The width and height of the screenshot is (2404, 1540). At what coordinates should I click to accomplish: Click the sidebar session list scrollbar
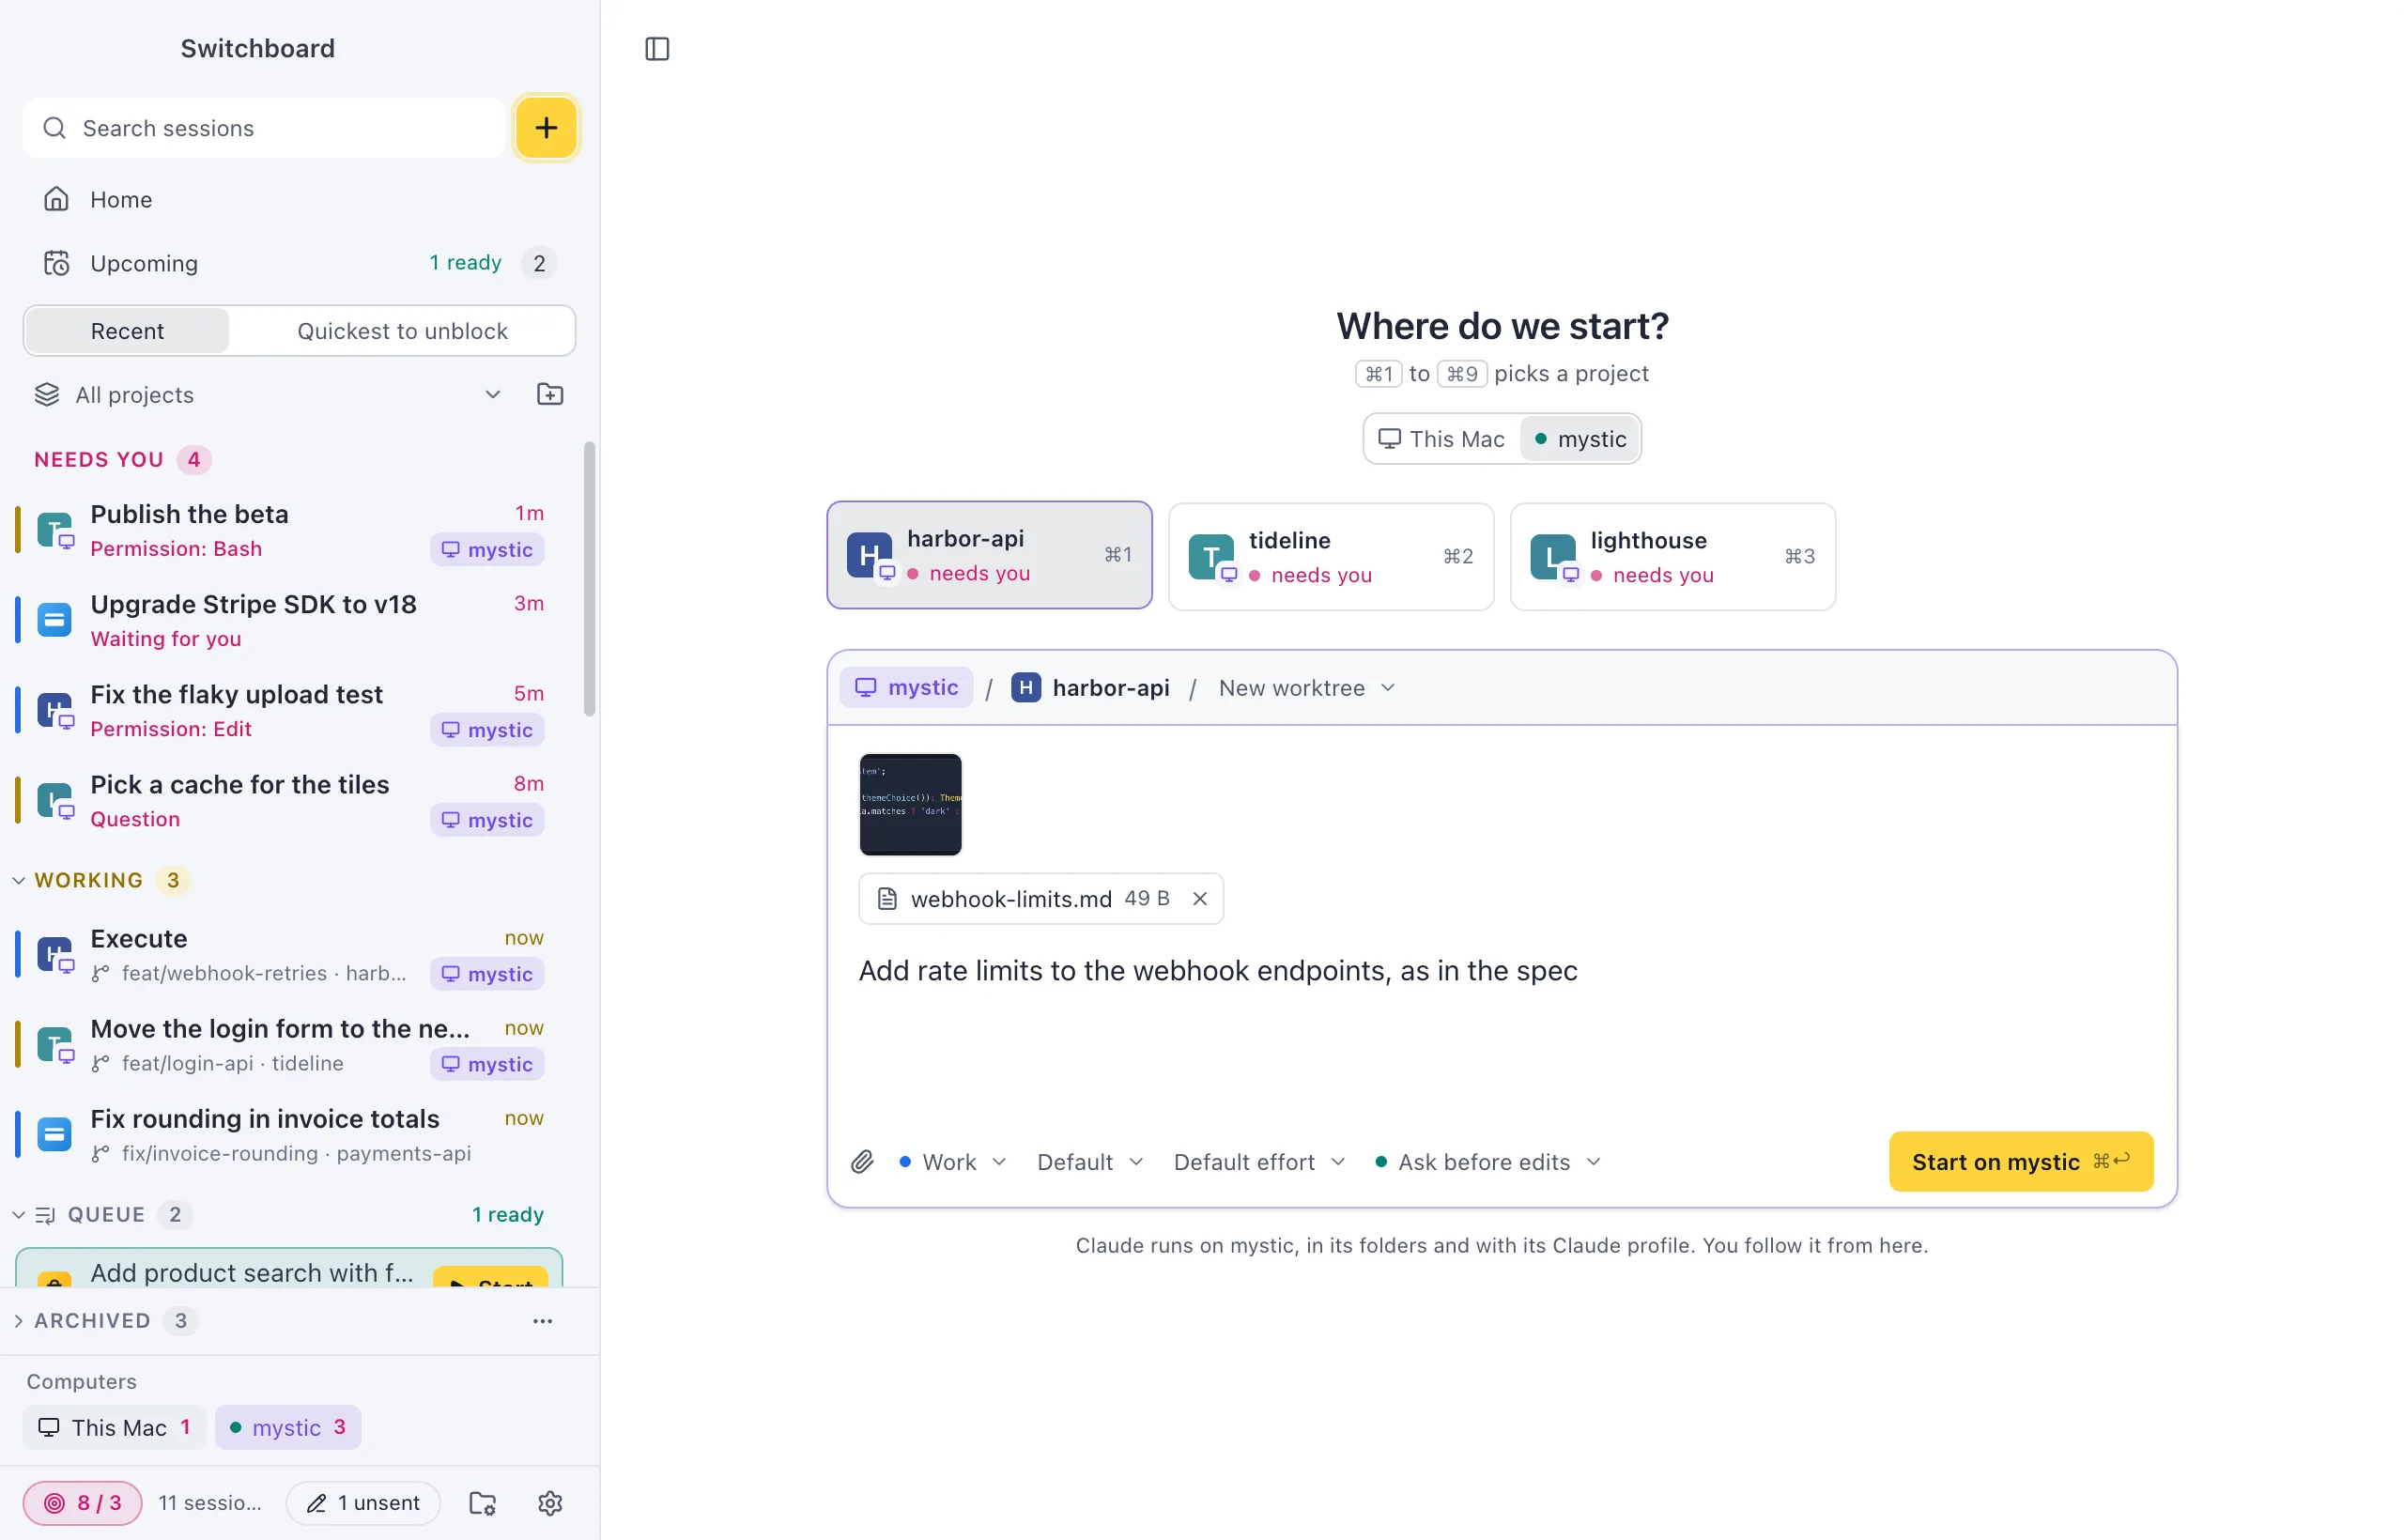(590, 578)
